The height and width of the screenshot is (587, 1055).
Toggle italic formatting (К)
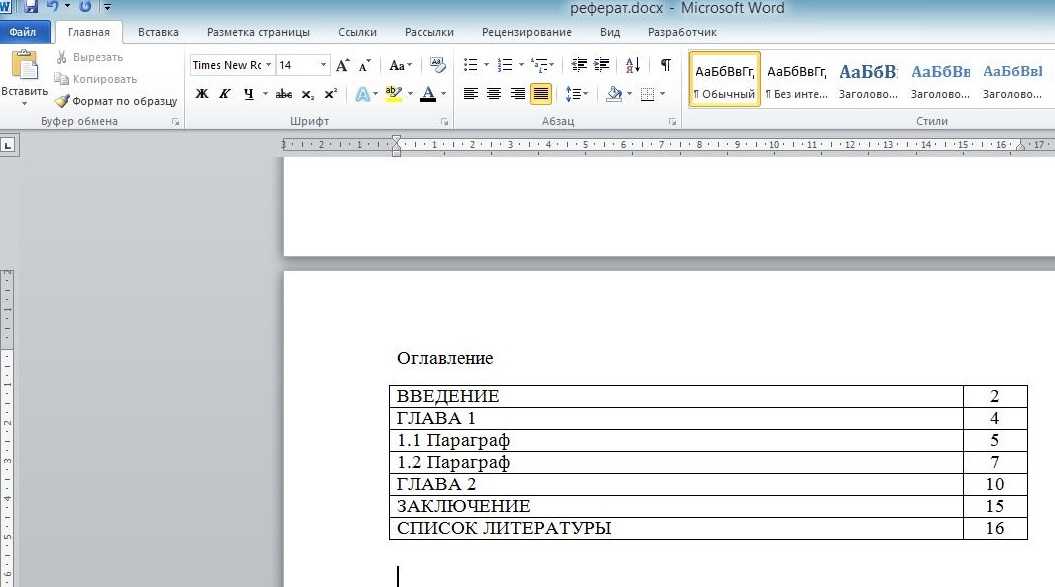pyautogui.click(x=225, y=94)
